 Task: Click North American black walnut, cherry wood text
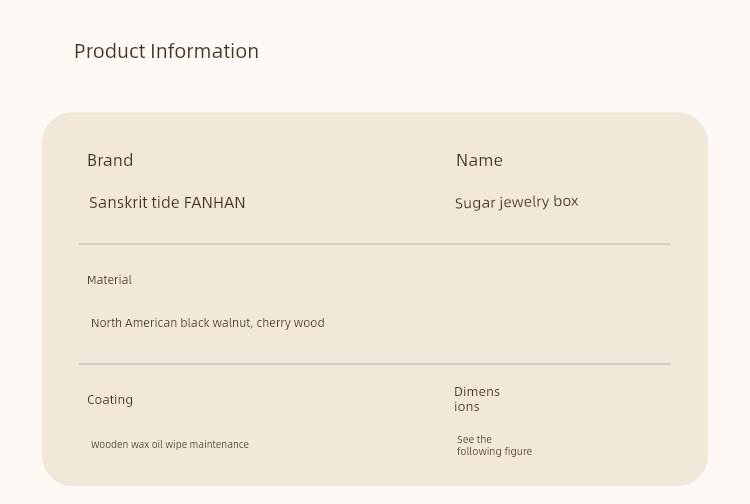208,323
